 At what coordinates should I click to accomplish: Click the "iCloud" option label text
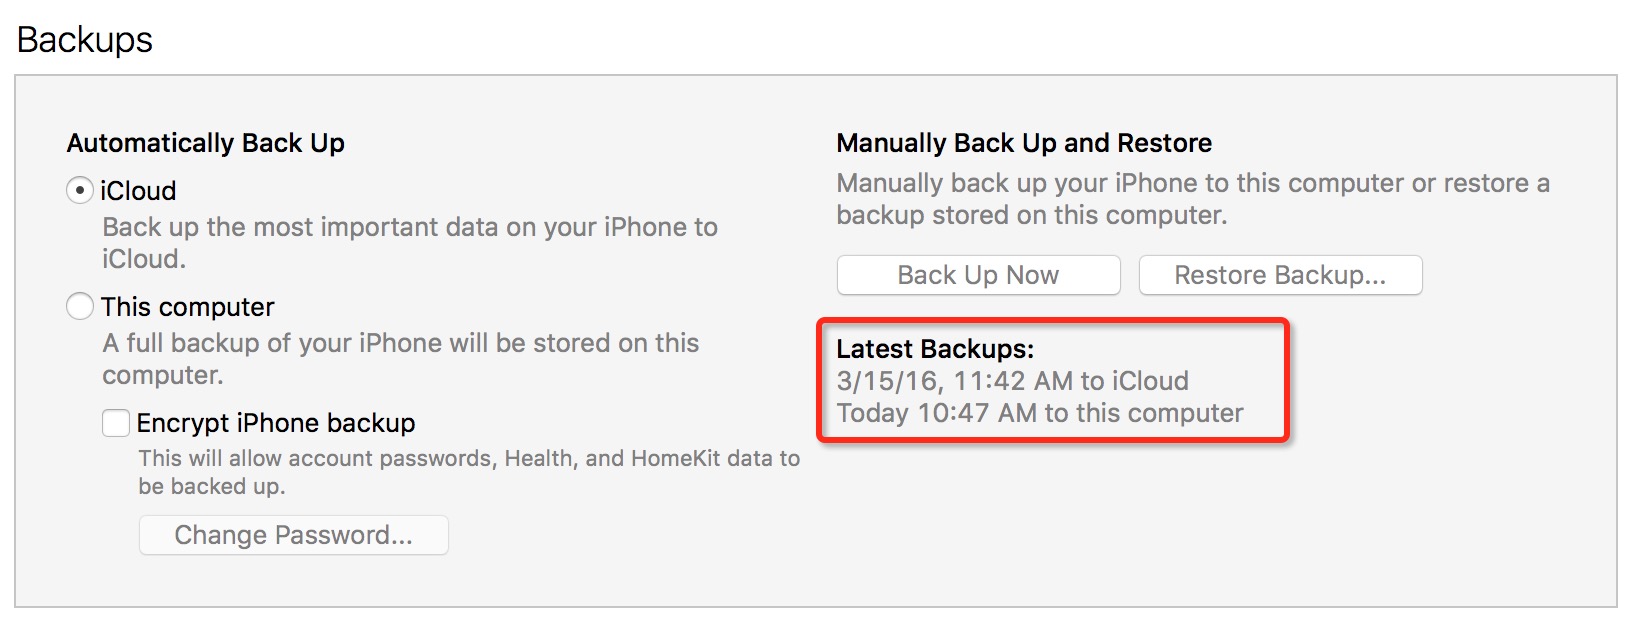138,190
